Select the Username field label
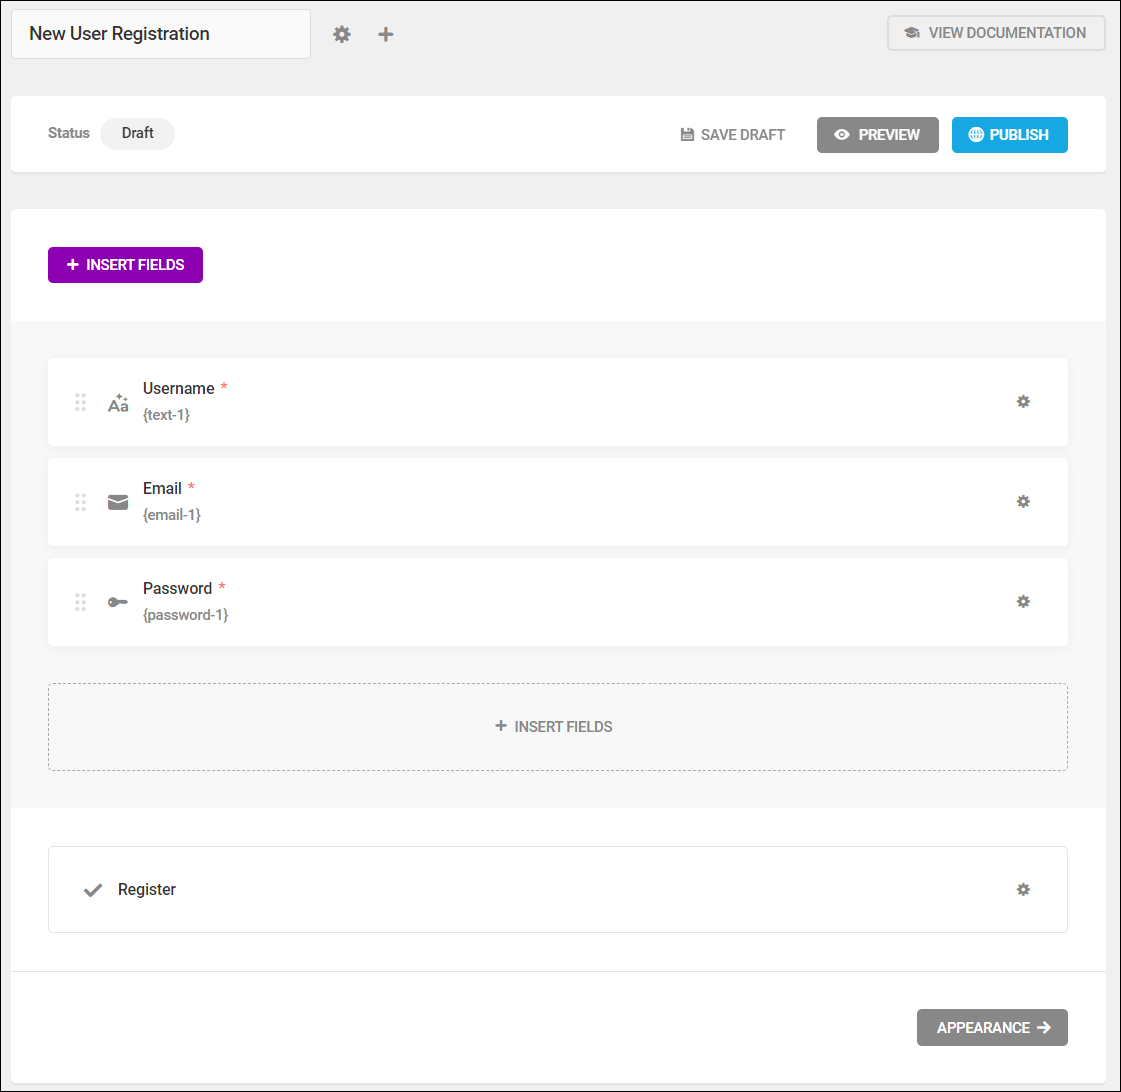1121x1092 pixels. (178, 388)
